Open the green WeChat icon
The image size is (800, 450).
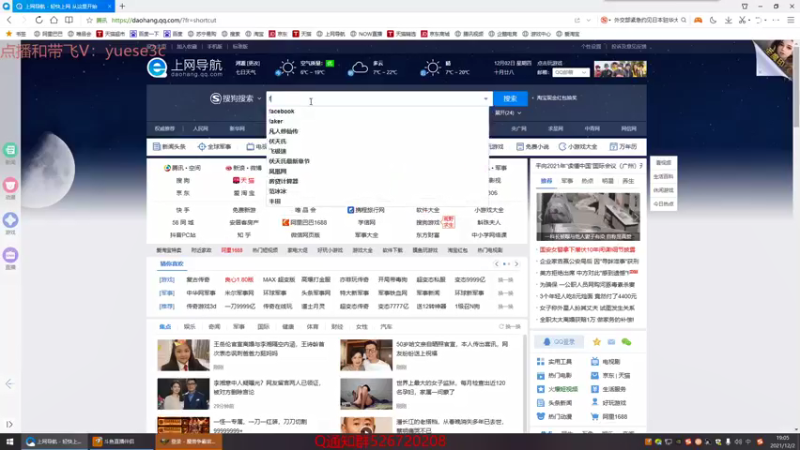point(627,342)
